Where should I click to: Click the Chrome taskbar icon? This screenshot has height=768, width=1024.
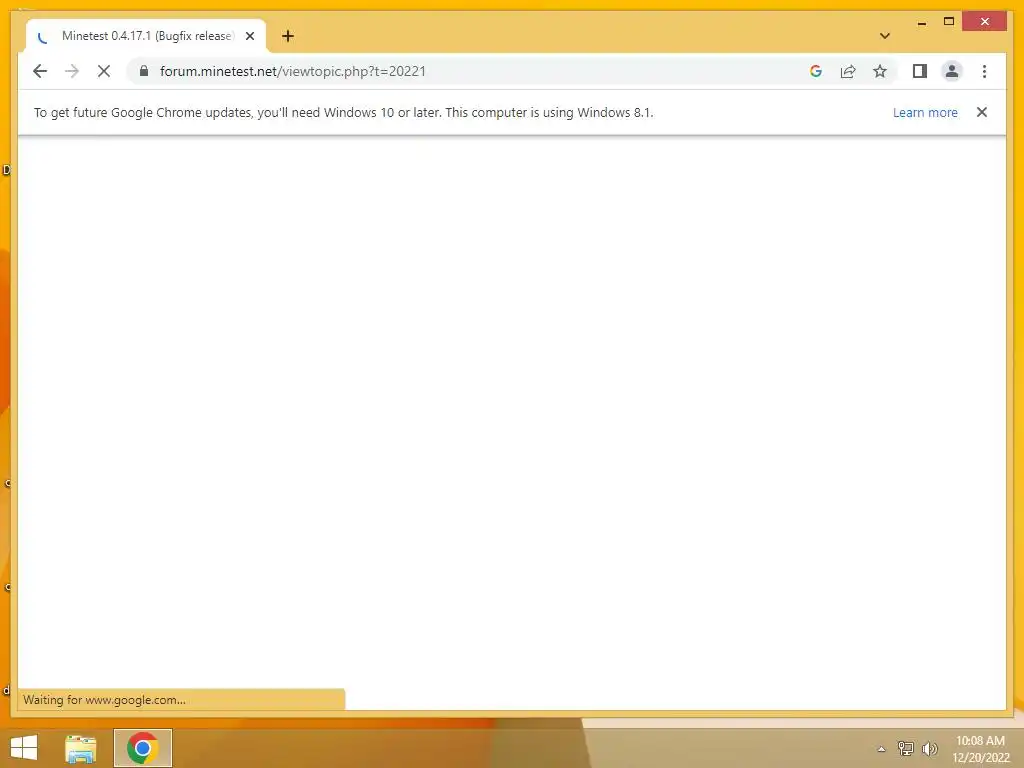(142, 748)
